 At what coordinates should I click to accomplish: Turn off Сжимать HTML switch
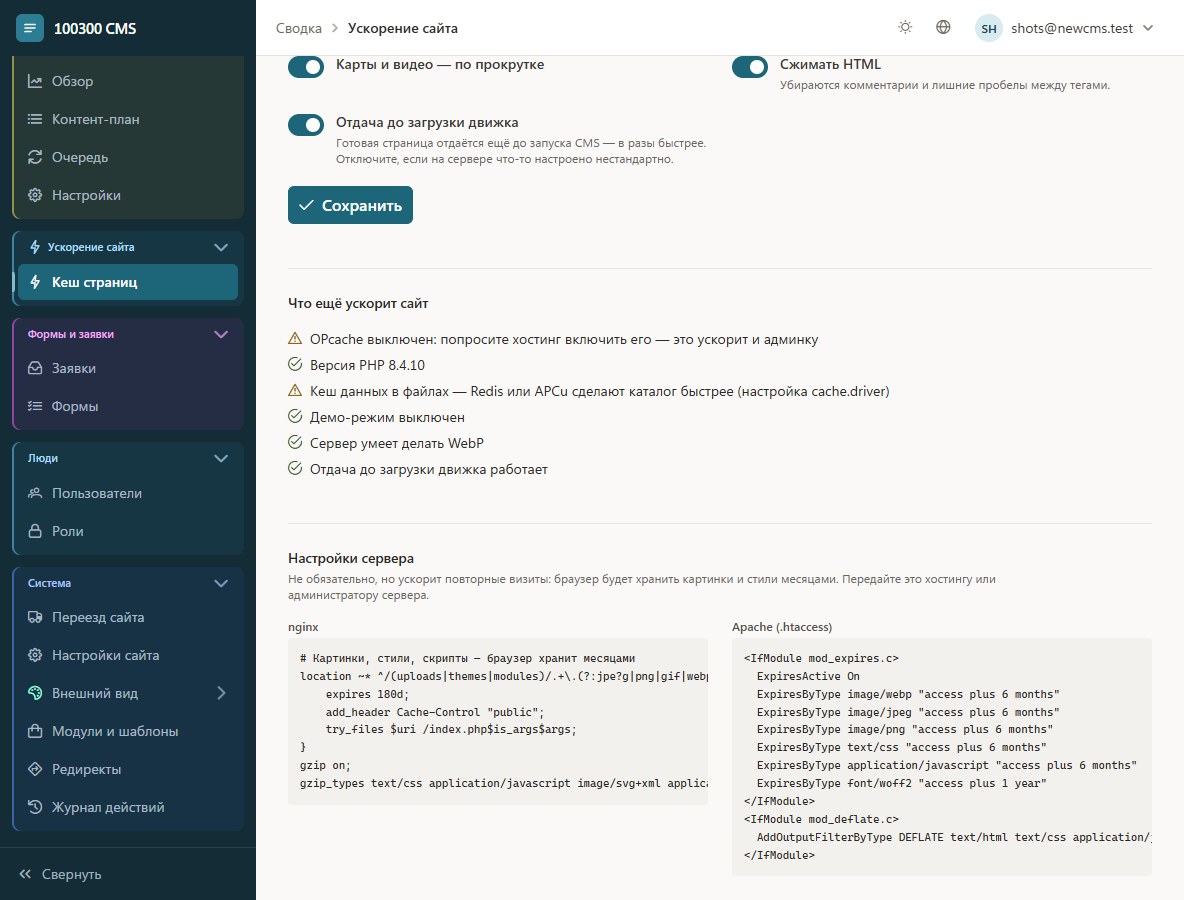pos(750,66)
